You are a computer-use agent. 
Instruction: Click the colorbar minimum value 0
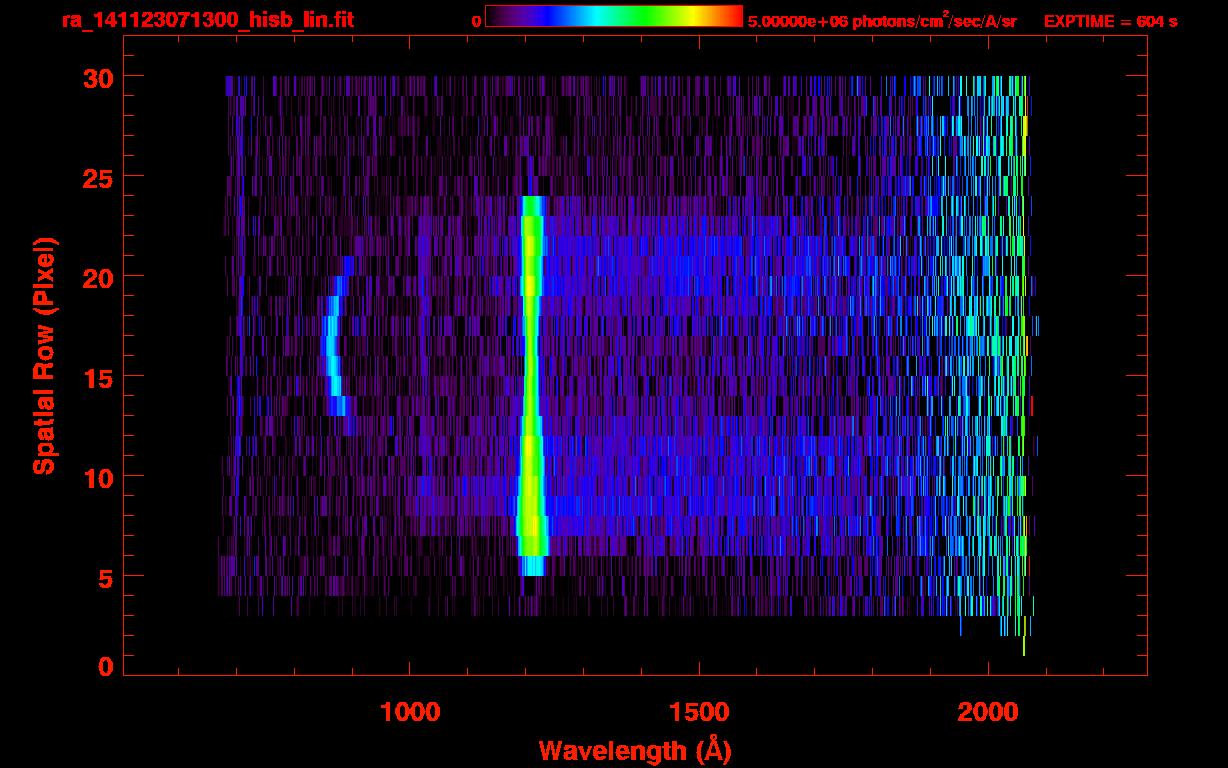(476, 21)
